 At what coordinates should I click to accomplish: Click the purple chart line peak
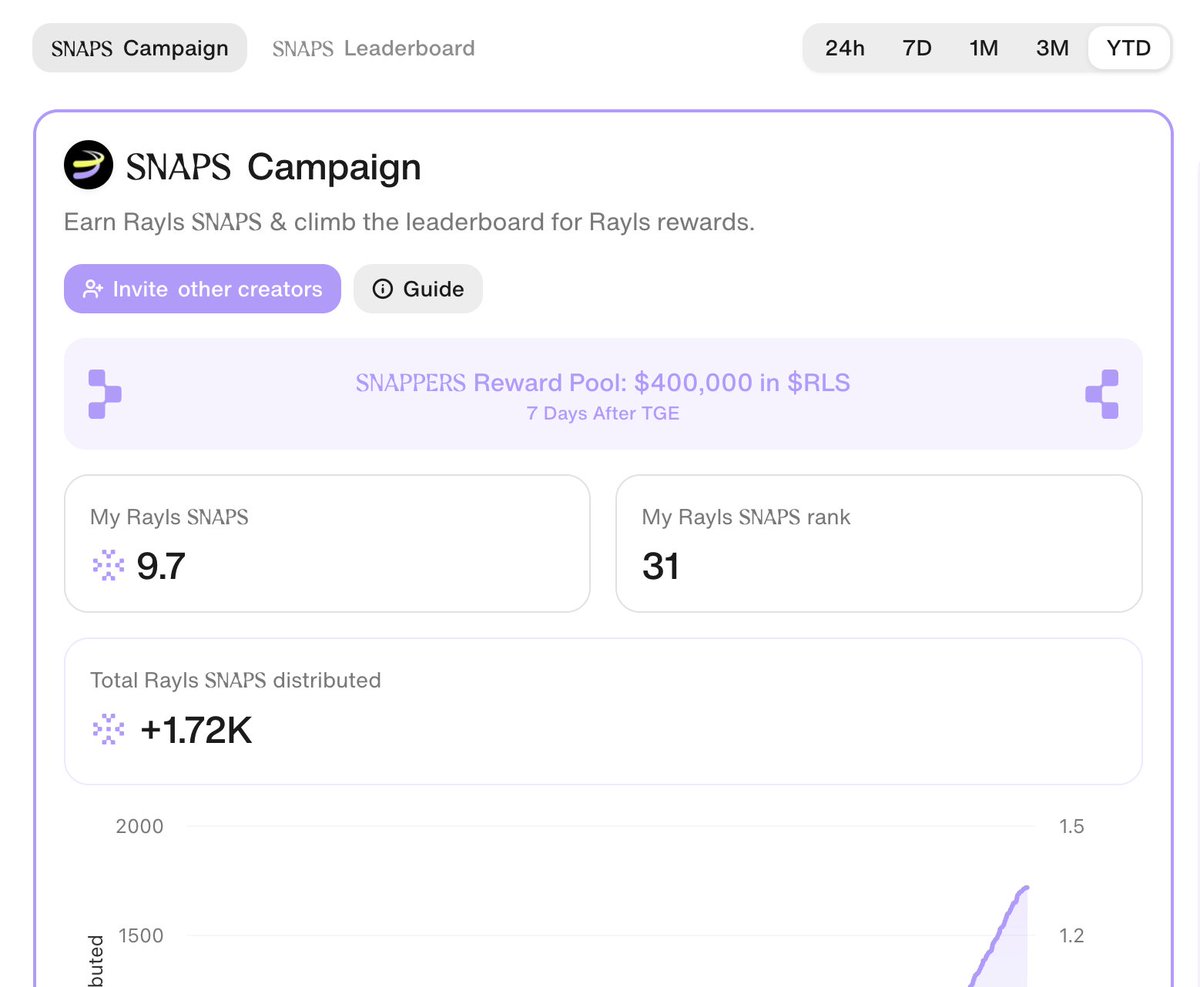click(1025, 888)
